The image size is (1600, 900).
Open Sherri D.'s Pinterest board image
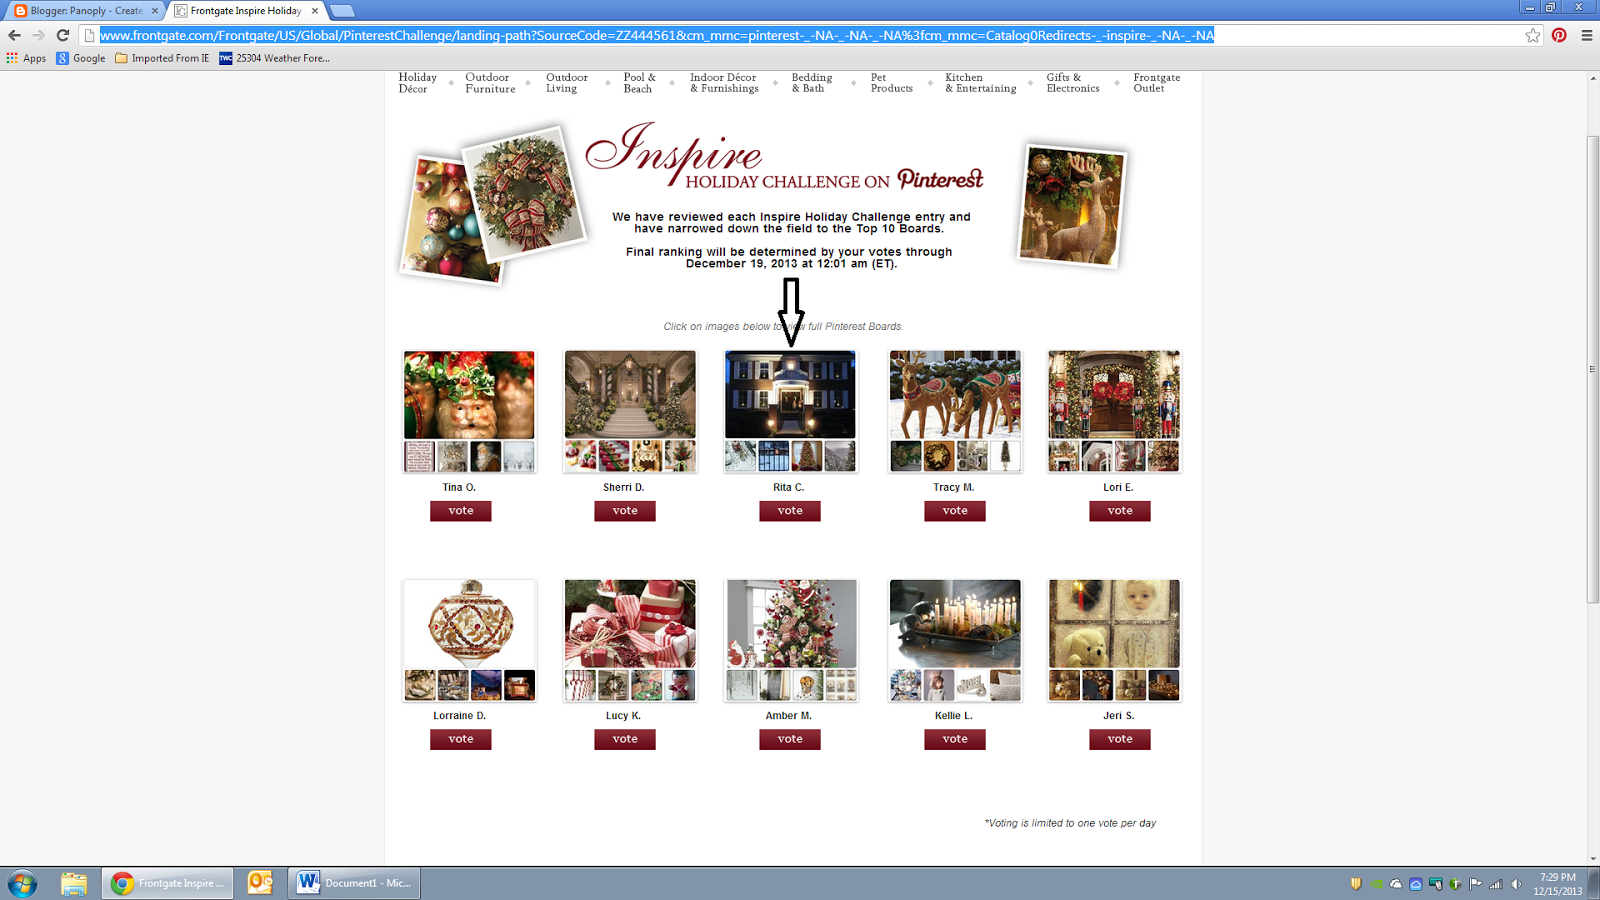click(x=630, y=411)
